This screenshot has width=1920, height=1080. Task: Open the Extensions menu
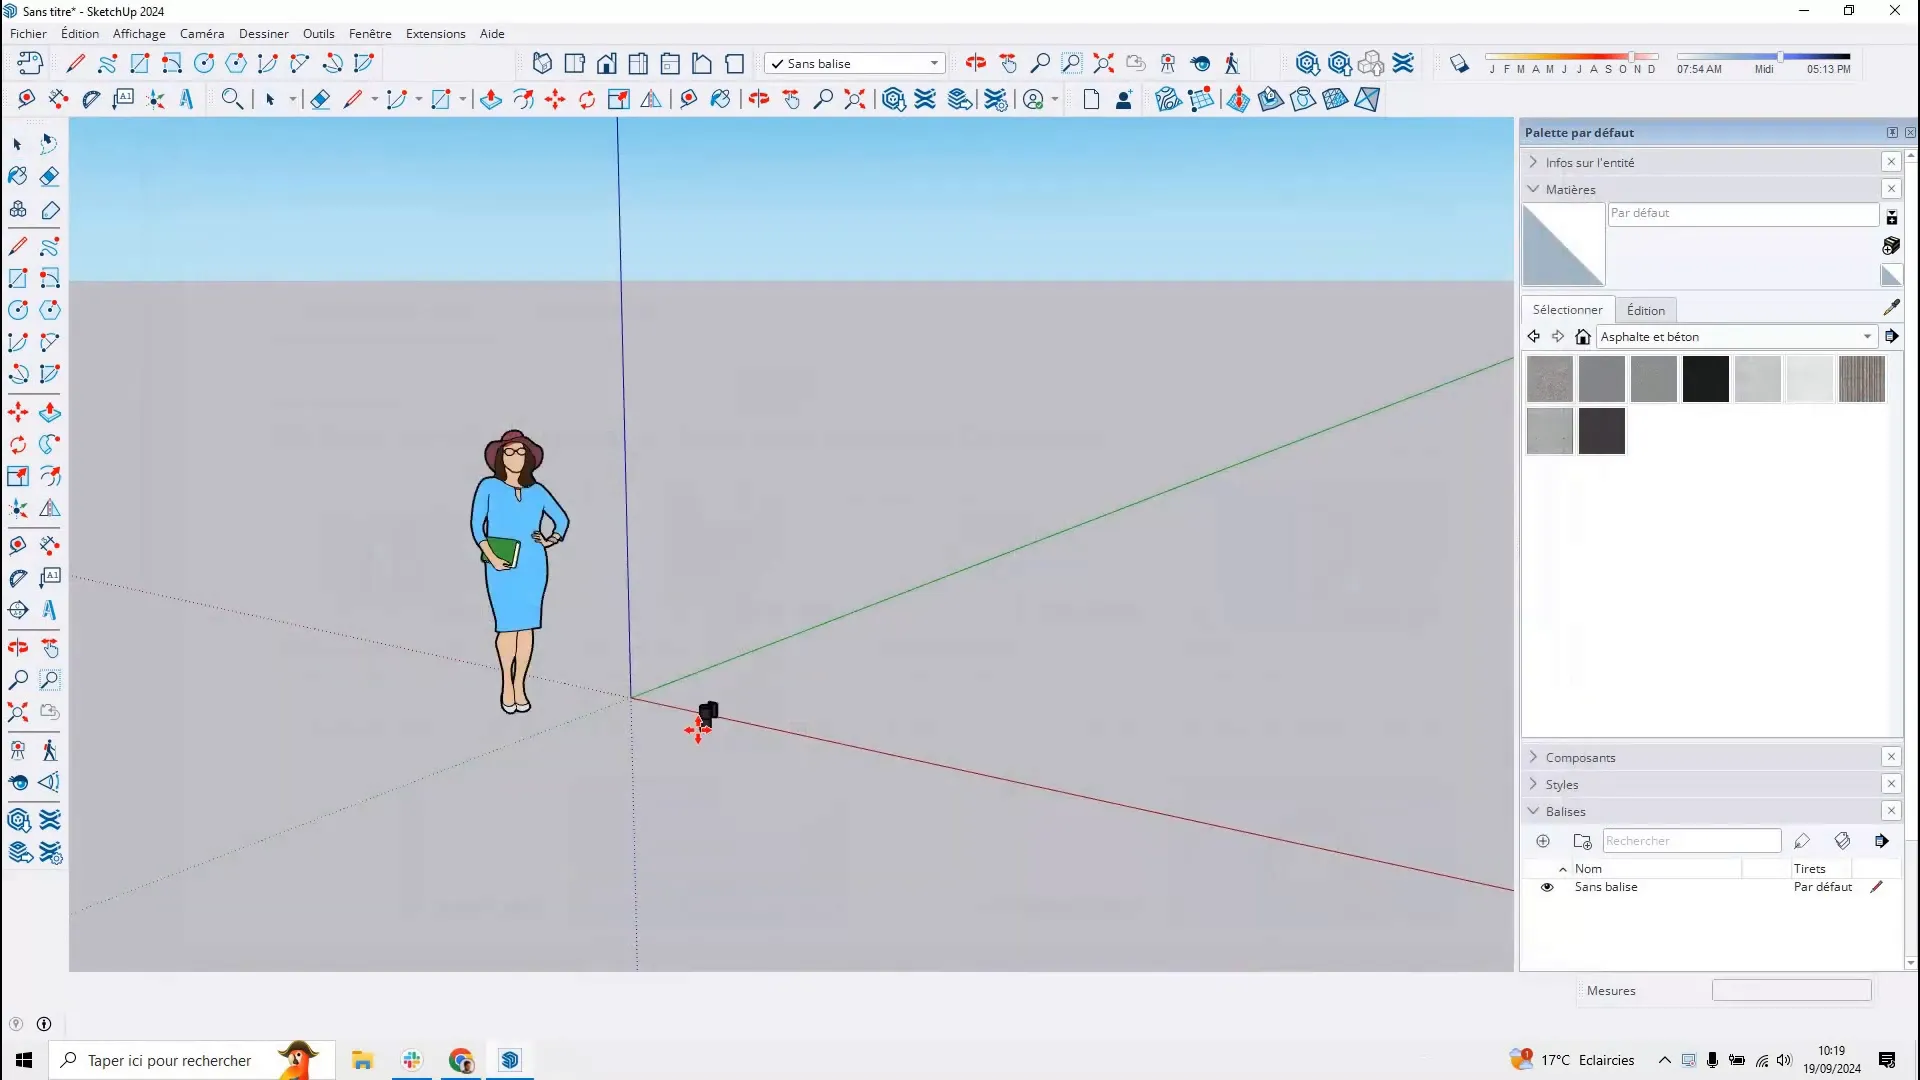pos(436,33)
